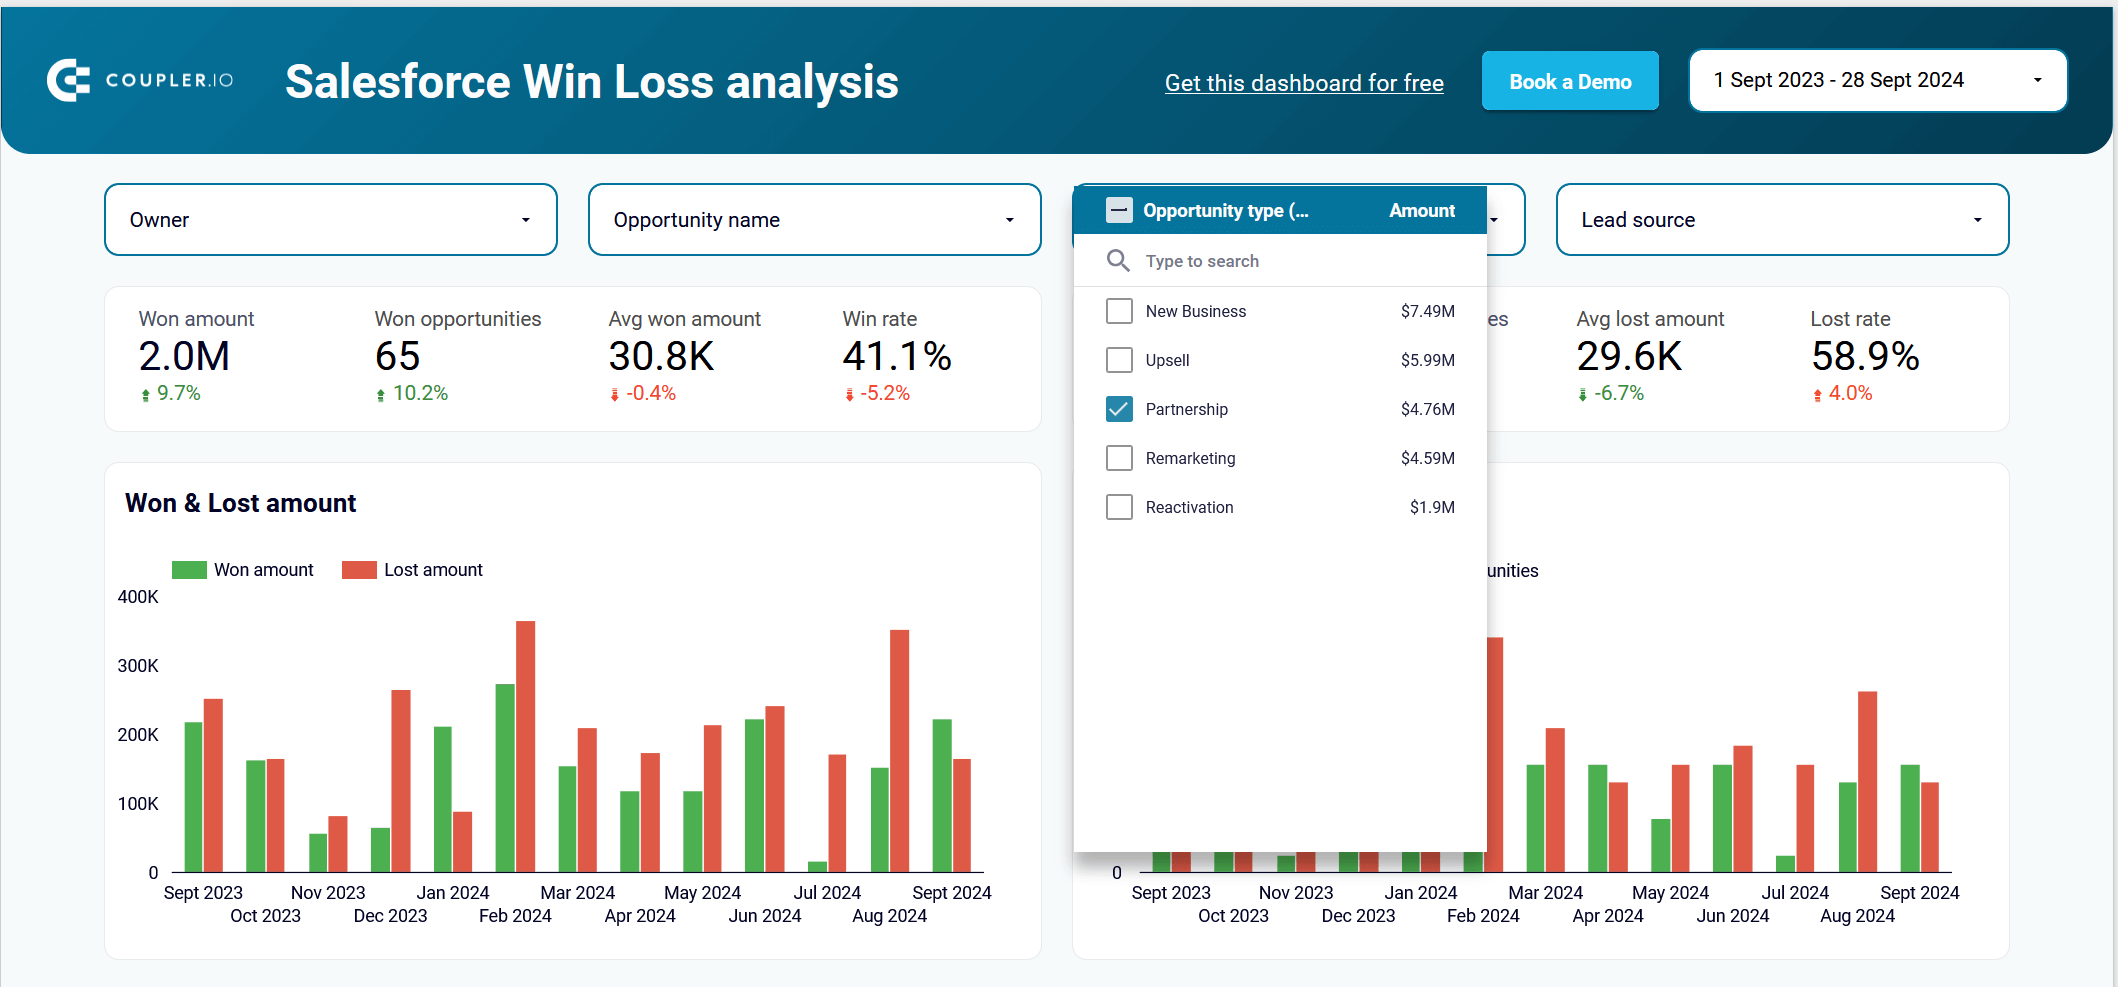Expand the Lead source dropdown

1782,220
